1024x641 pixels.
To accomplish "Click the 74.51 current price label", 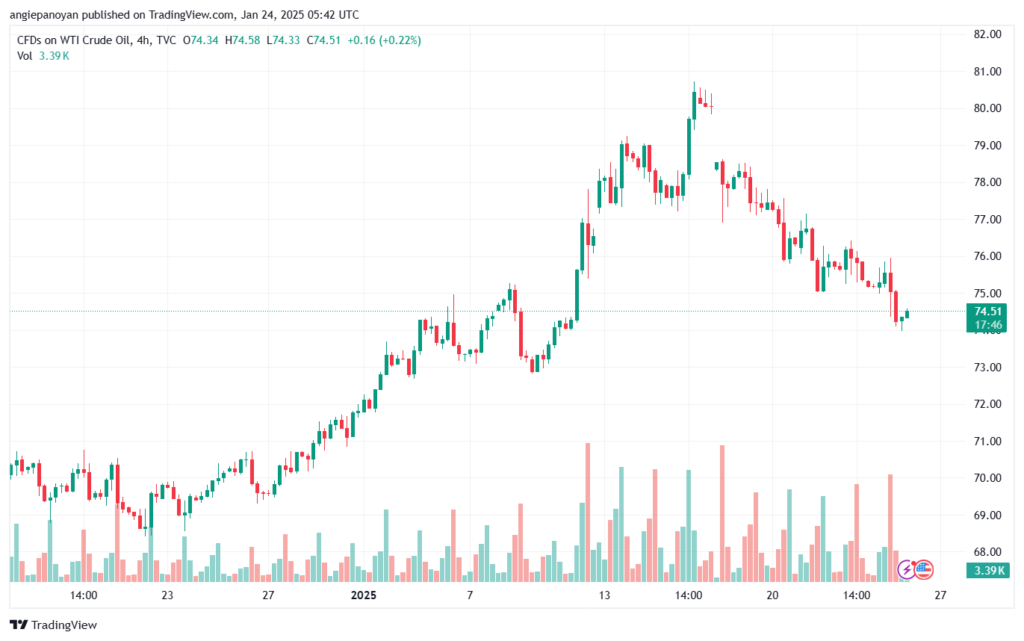I will [x=987, y=311].
